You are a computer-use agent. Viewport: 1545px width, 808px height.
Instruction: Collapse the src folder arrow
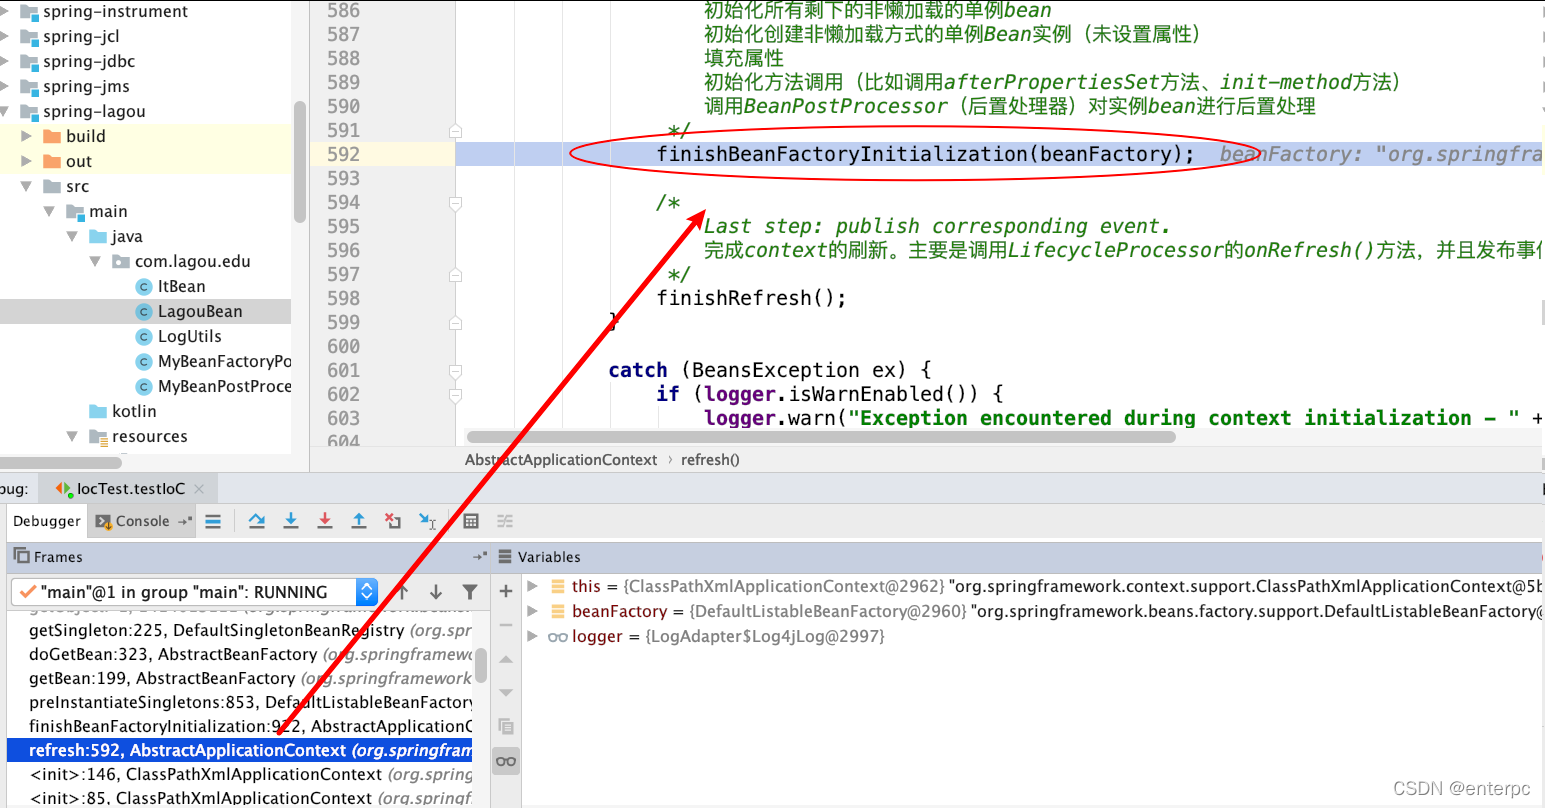[27, 186]
